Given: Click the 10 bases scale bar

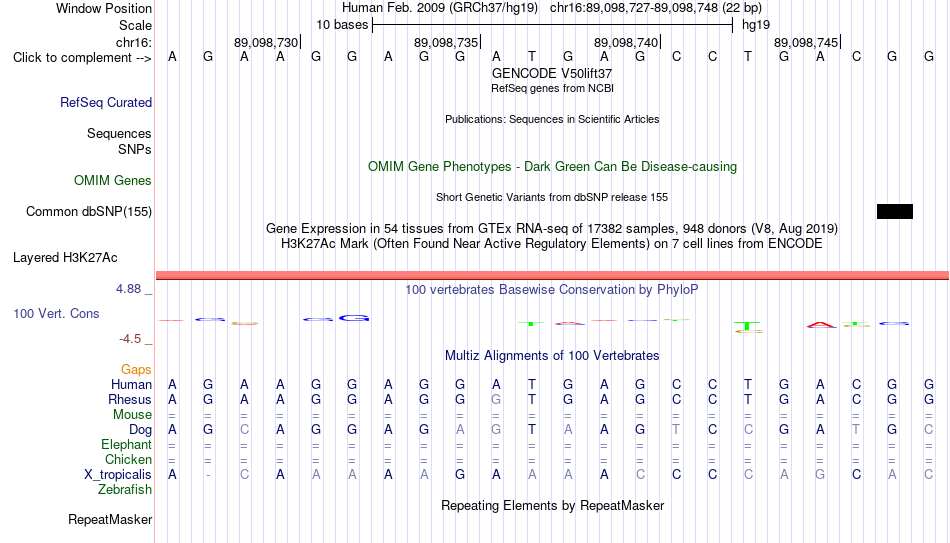Looking at the screenshot, I should [x=553, y=25].
